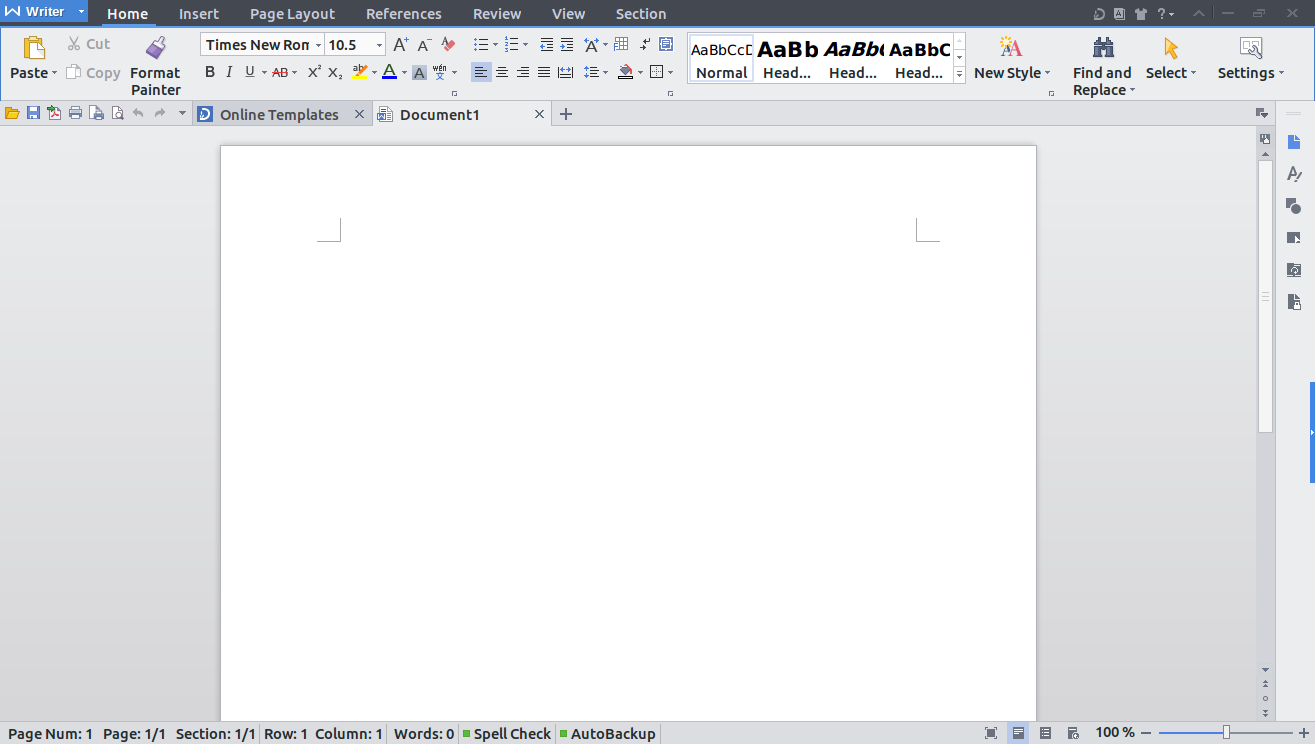Click the New Style button
1315x744 pixels.
1012,59
